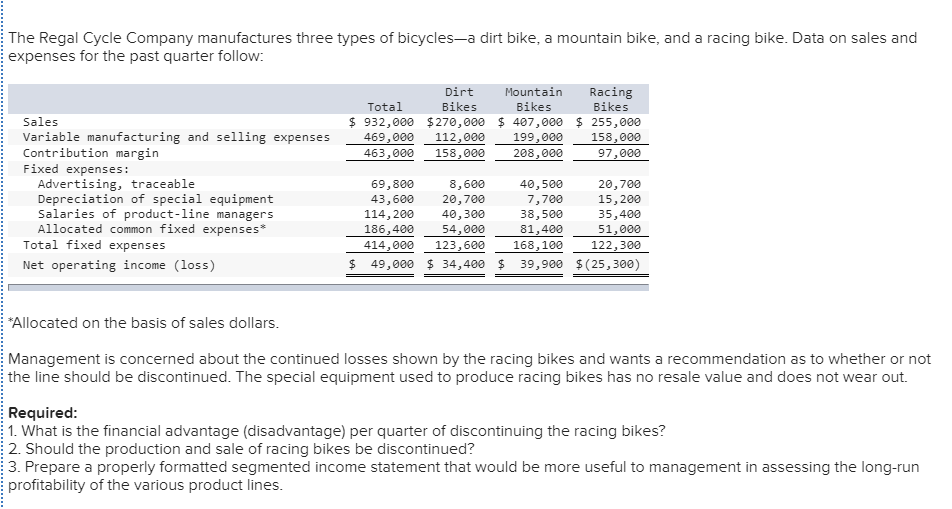Select Mountain Bikes net income 39,900
This screenshot has height=509, width=952.
click(531, 265)
